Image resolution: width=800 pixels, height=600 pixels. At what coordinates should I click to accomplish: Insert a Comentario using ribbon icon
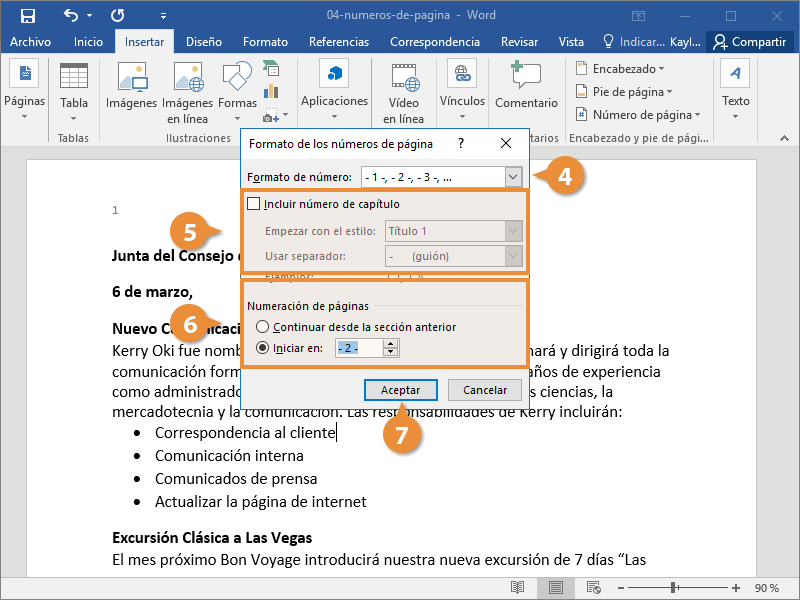pyautogui.click(x=526, y=76)
